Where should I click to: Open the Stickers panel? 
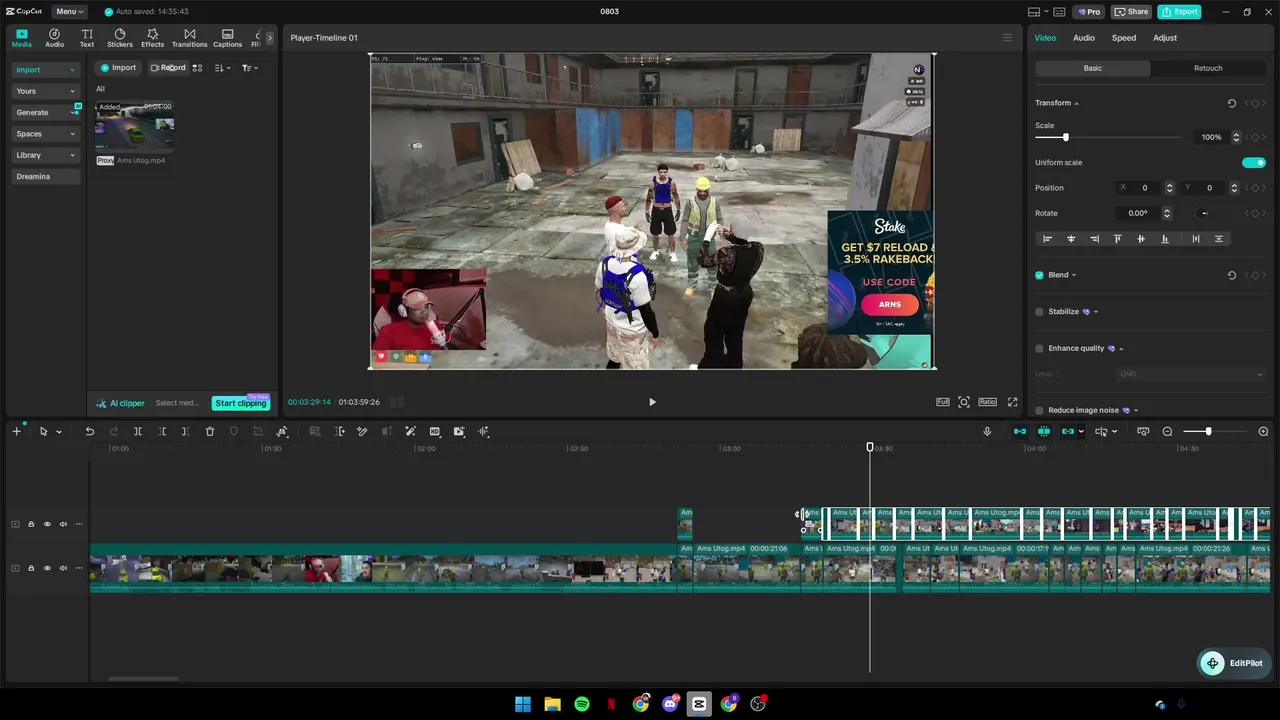pyautogui.click(x=120, y=38)
